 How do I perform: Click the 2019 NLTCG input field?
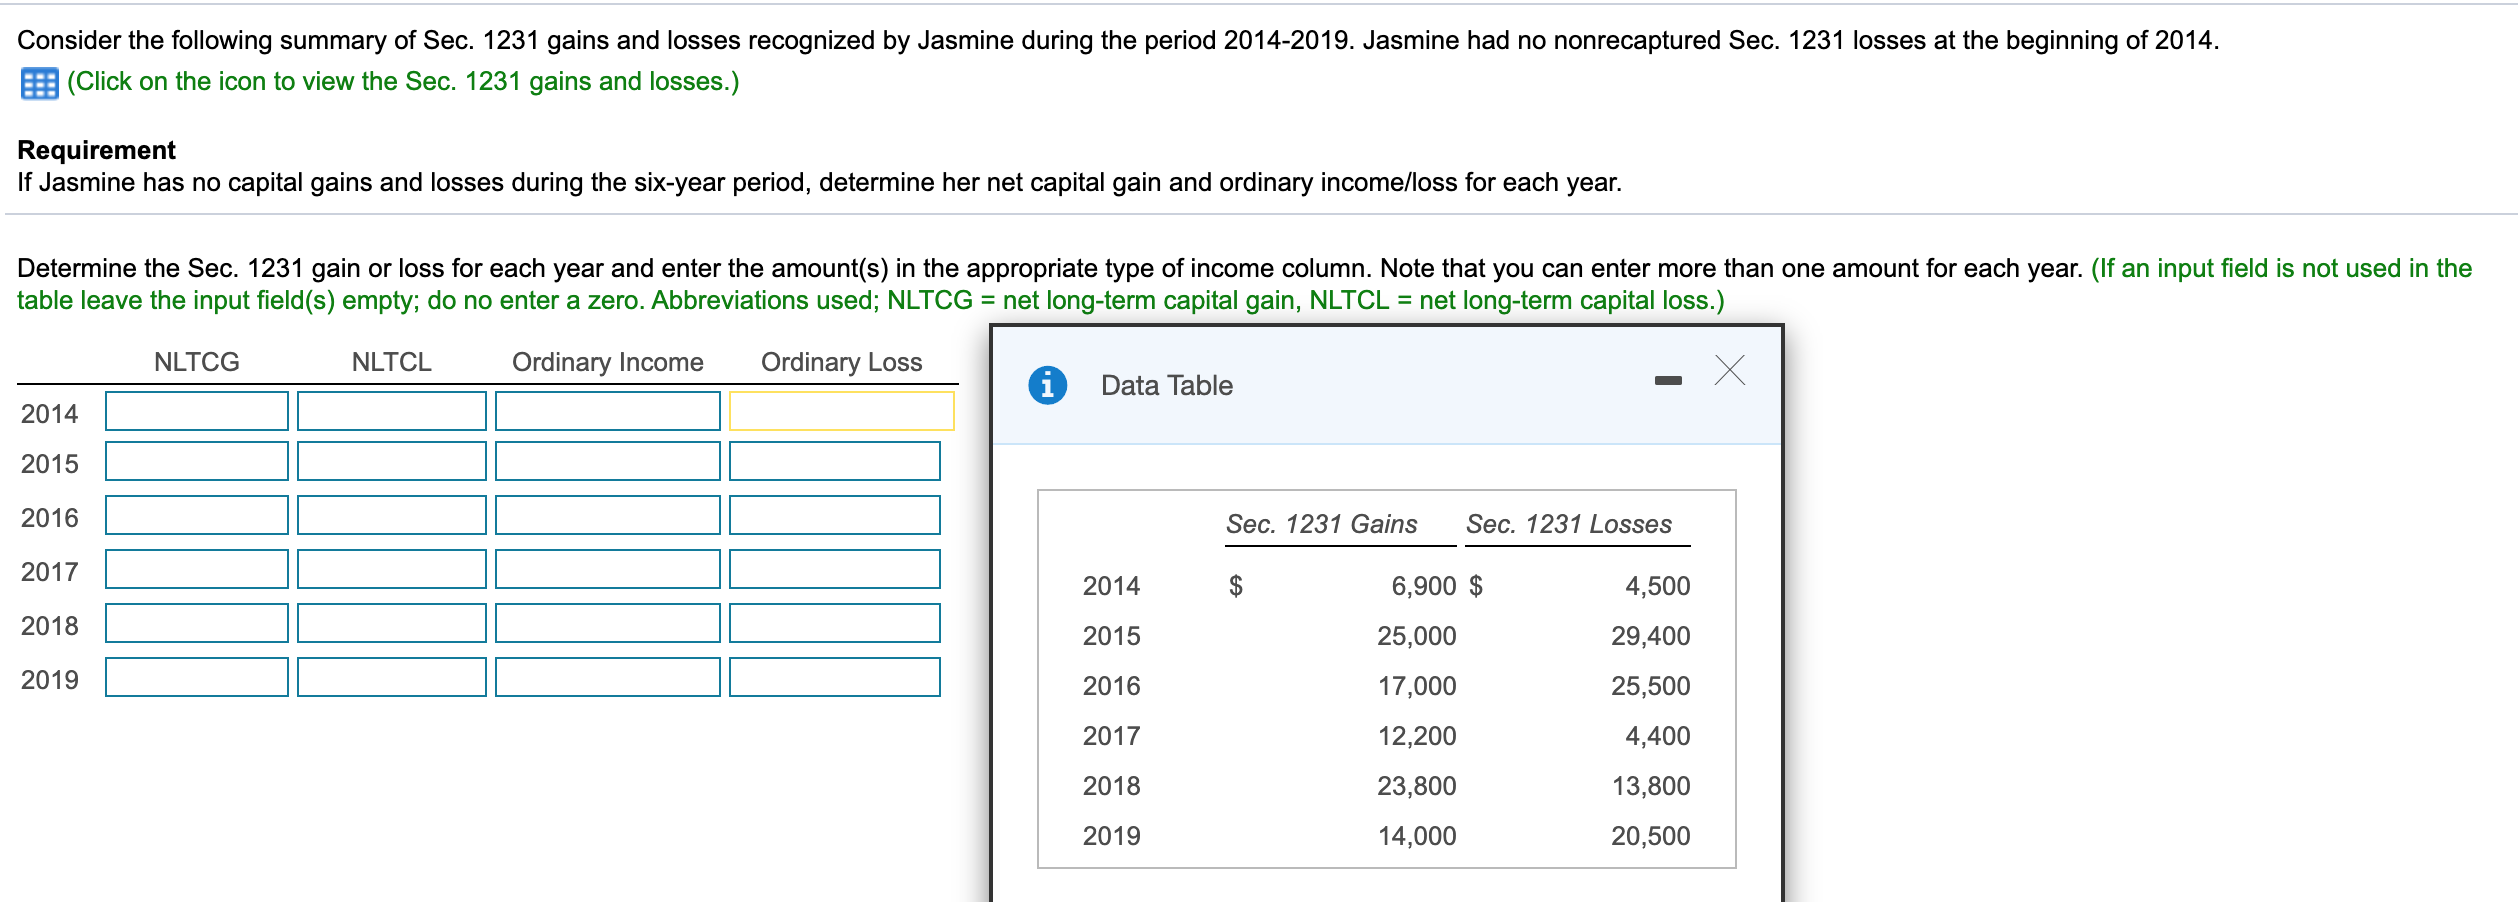click(x=196, y=677)
